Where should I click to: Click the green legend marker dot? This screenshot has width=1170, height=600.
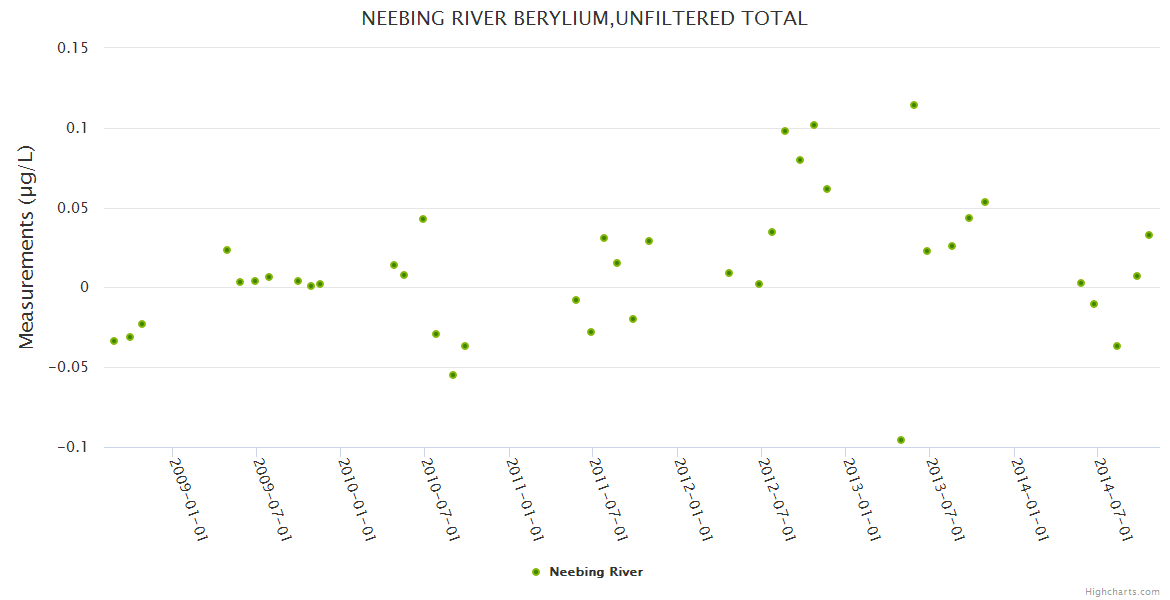coord(536,572)
